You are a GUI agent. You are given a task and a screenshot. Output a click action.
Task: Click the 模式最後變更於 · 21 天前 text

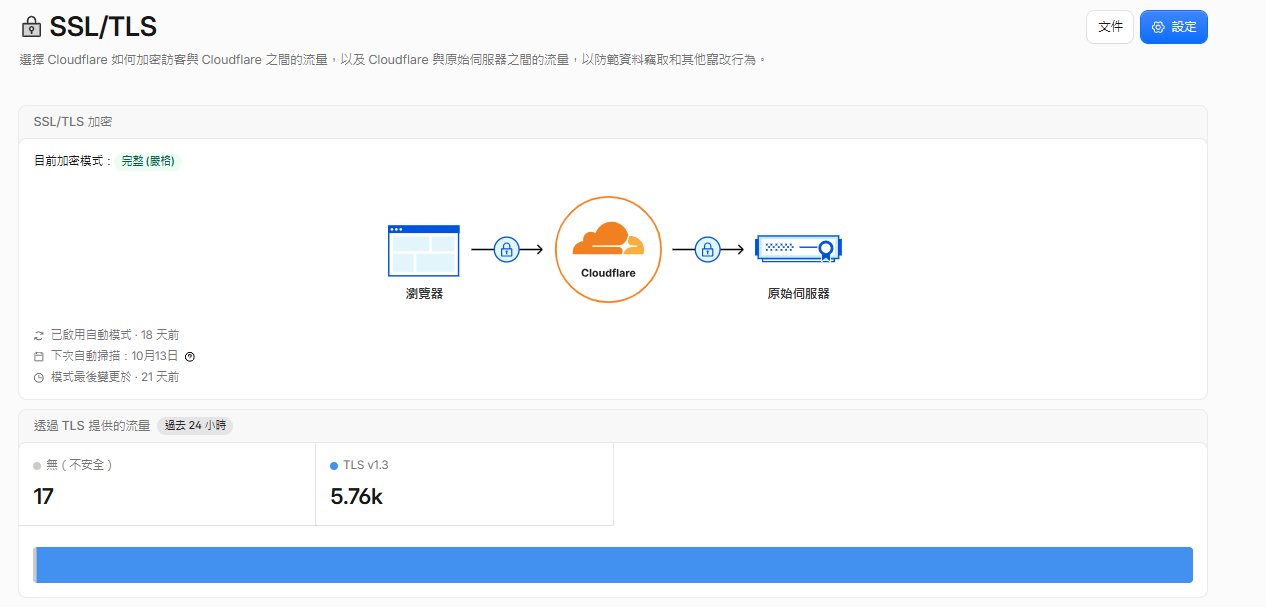[115, 378]
